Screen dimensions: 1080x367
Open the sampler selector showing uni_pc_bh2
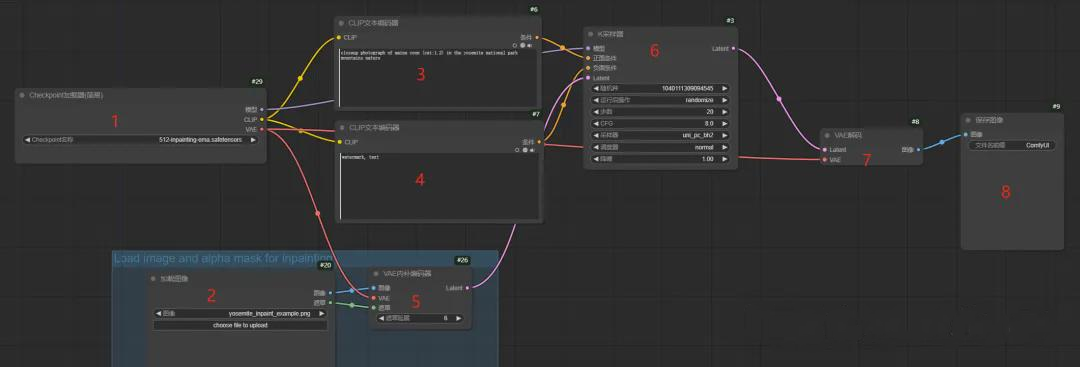[x=660, y=135]
